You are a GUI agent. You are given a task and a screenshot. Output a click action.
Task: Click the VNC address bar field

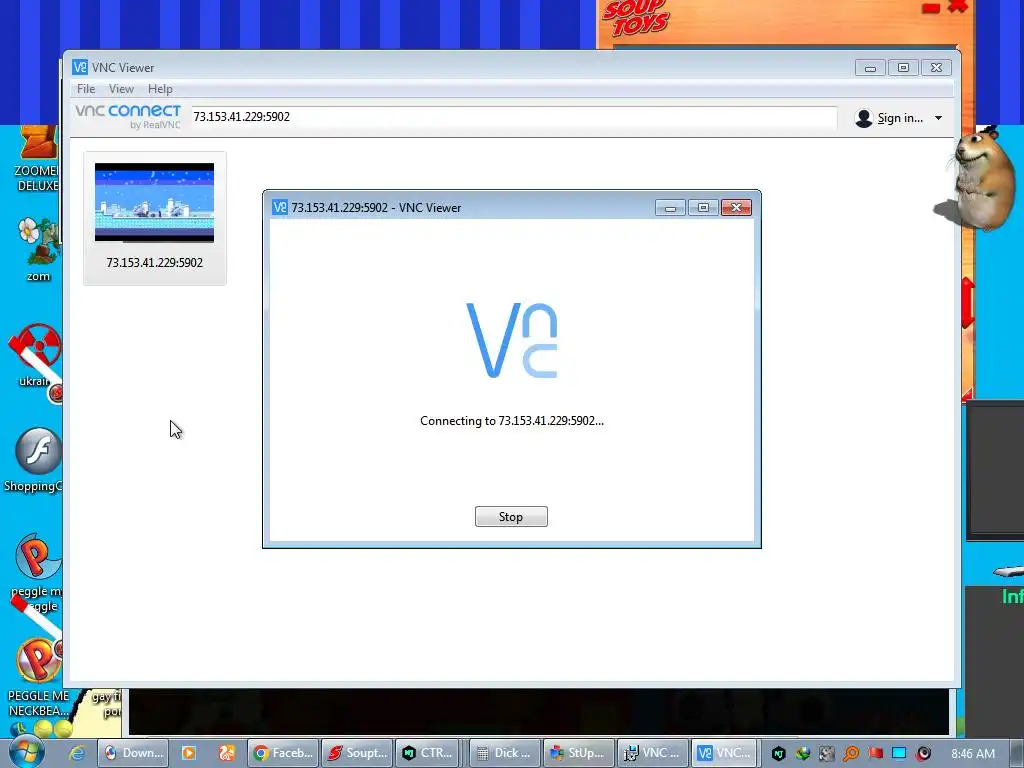pyautogui.click(x=513, y=117)
